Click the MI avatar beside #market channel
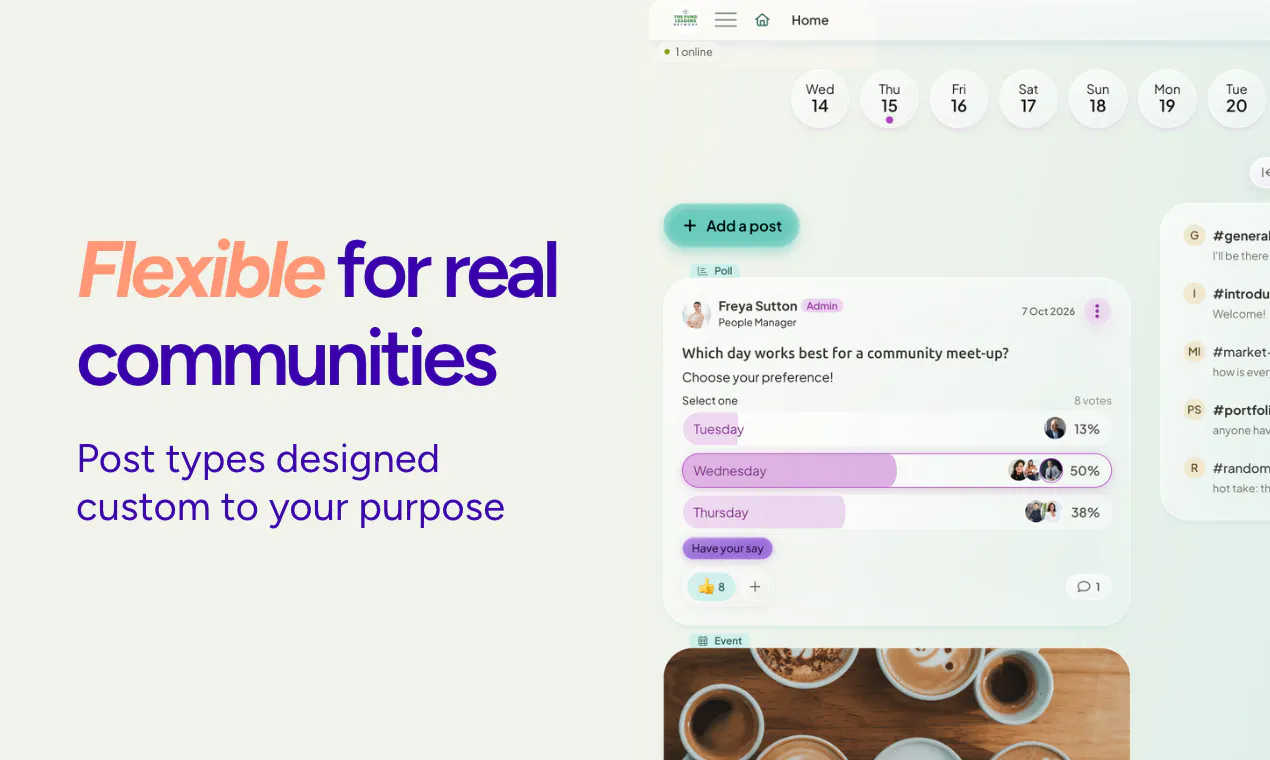The image size is (1270, 760). tap(1193, 352)
